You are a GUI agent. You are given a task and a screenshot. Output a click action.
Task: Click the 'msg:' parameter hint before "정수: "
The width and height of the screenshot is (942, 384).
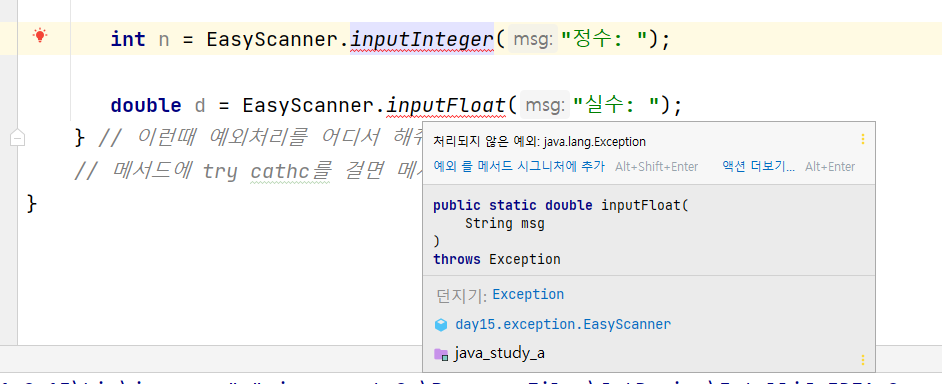(533, 40)
